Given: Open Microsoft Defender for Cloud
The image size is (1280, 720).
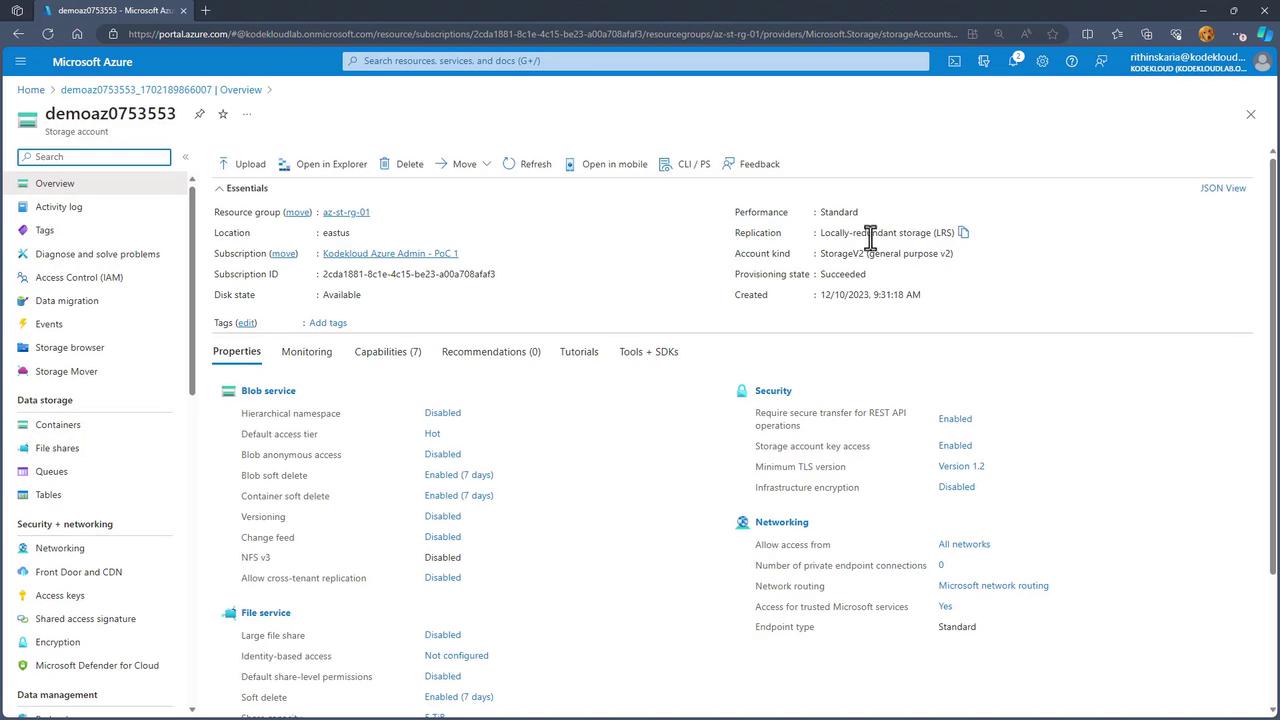Looking at the screenshot, I should (x=97, y=666).
